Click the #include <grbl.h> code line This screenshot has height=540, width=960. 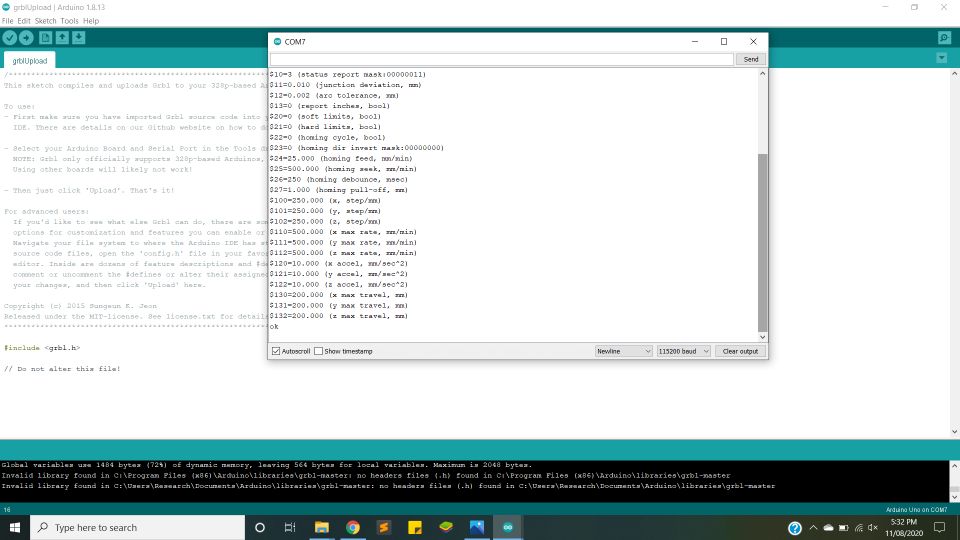click(x=42, y=348)
